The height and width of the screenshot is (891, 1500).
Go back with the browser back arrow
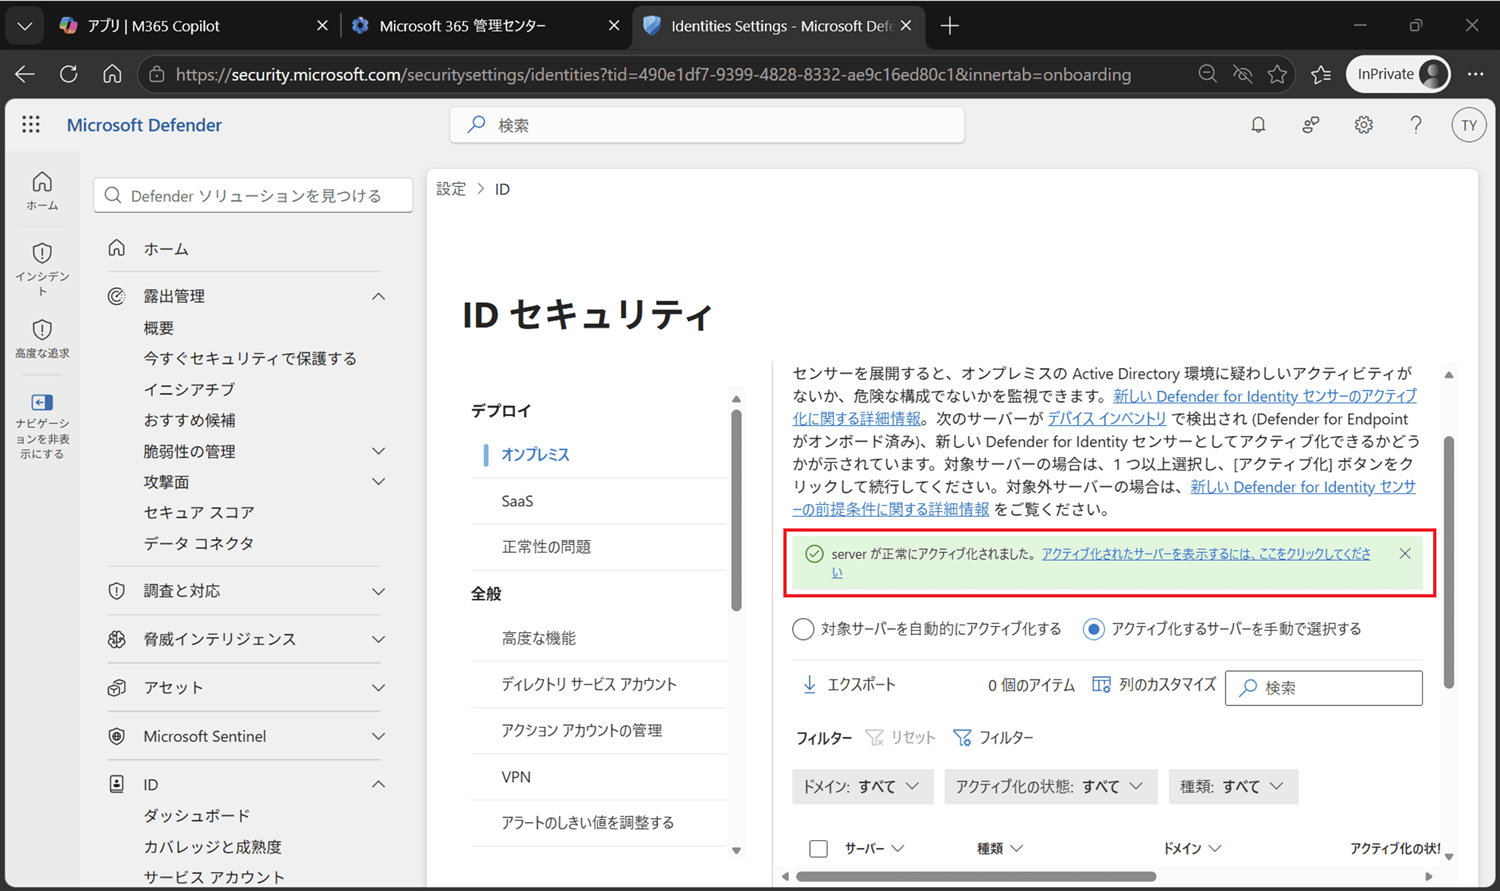point(25,74)
